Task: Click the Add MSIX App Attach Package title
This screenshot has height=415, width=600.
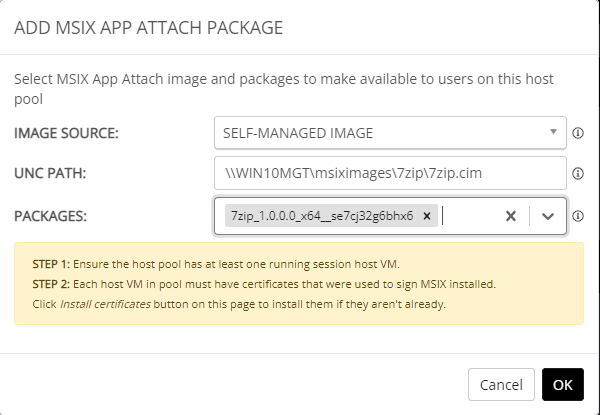Action: [x=148, y=28]
